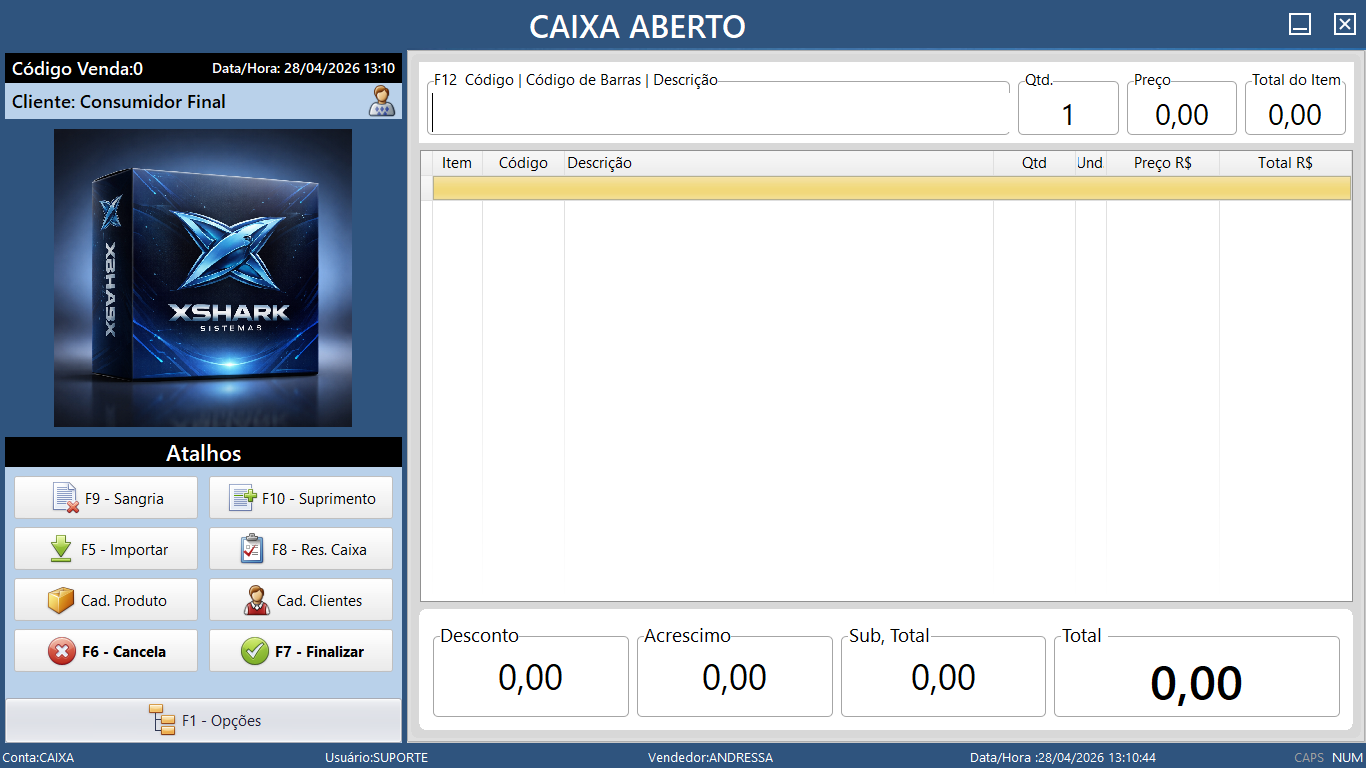The height and width of the screenshot is (768, 1366).
Task: Click the Descrição column header
Action: (x=779, y=163)
